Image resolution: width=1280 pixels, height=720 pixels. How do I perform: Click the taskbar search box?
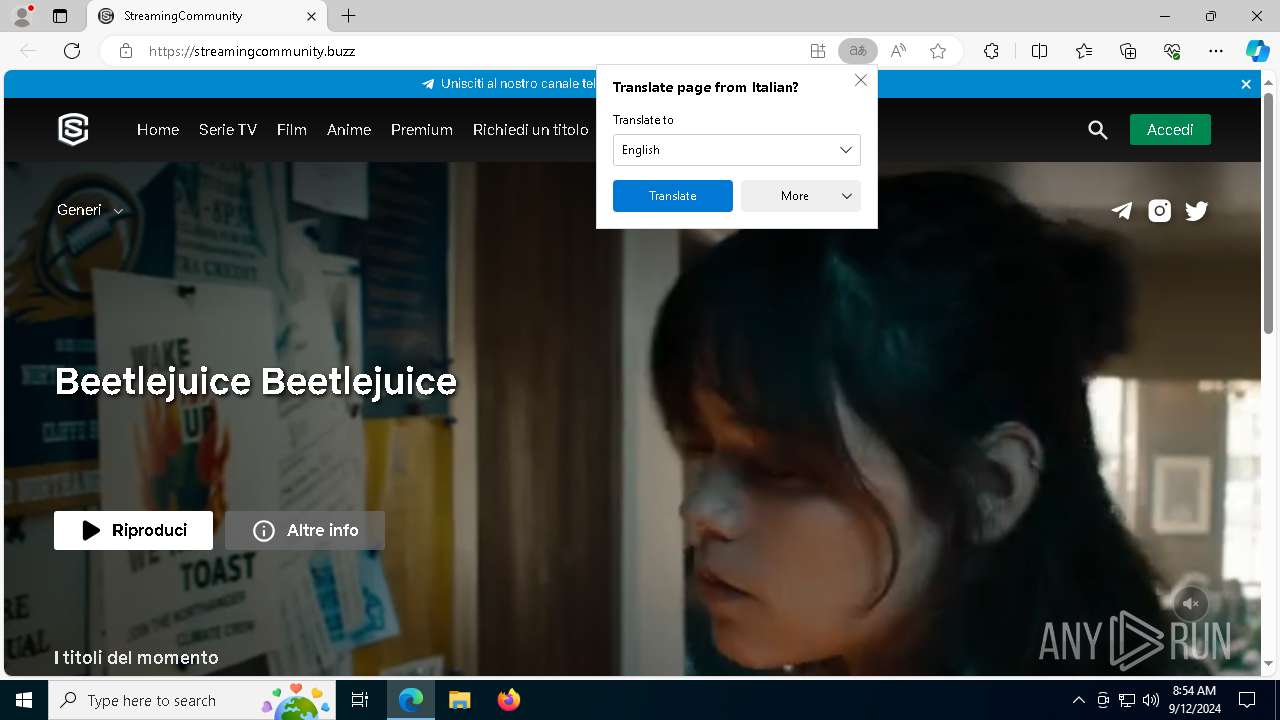(192, 700)
